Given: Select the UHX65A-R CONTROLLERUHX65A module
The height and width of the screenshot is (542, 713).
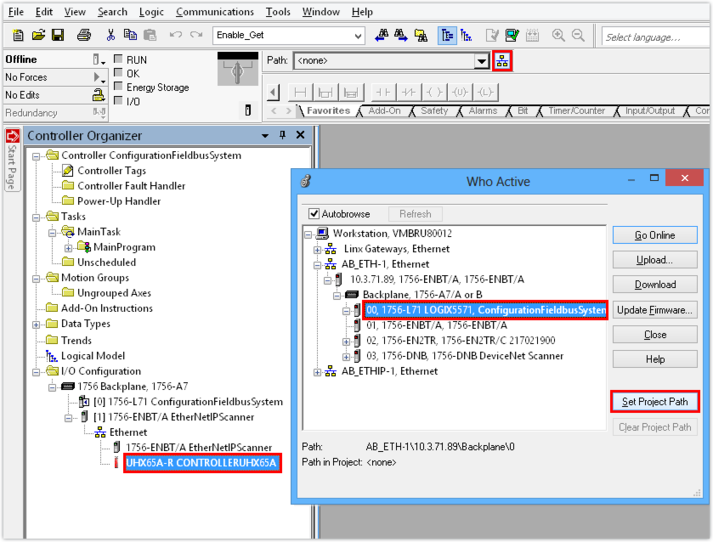Looking at the screenshot, I should coord(201,463).
